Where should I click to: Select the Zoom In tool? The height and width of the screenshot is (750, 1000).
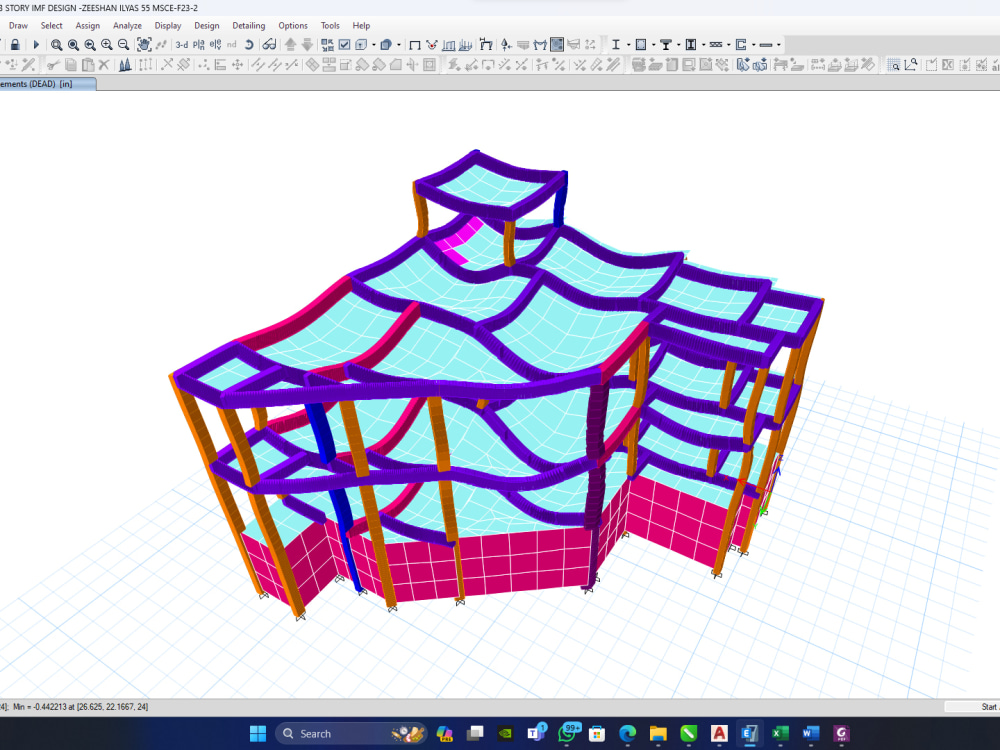[x=106, y=44]
